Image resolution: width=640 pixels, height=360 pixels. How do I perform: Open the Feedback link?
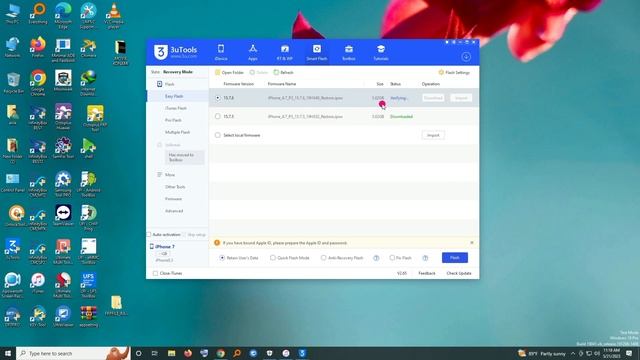[427, 273]
